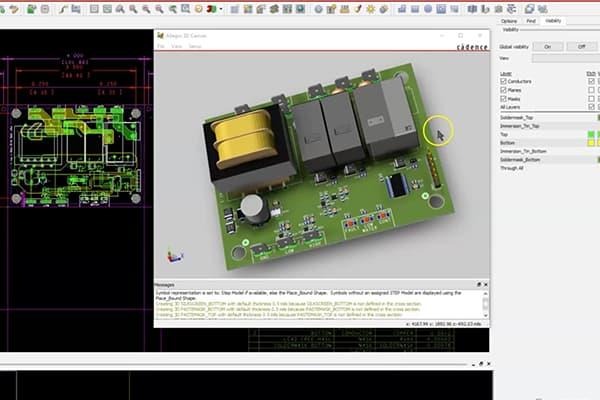The image size is (600, 400).
Task: Open the File menu in 3D Canvas
Action: coord(161,46)
